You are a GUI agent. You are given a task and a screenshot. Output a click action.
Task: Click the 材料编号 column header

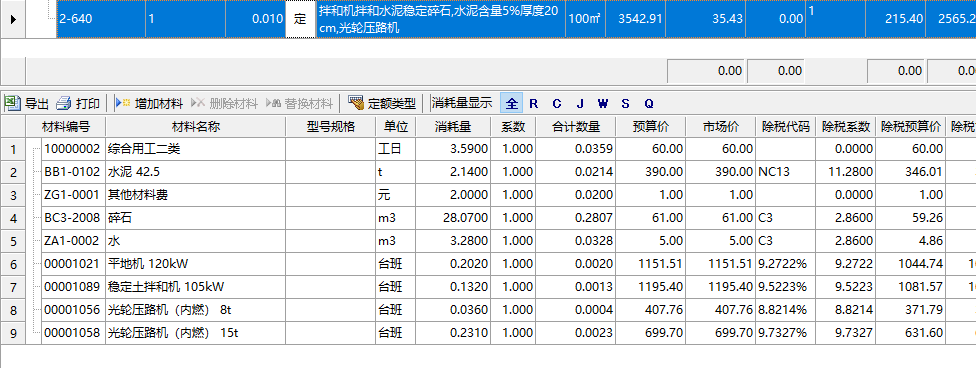coord(65,127)
